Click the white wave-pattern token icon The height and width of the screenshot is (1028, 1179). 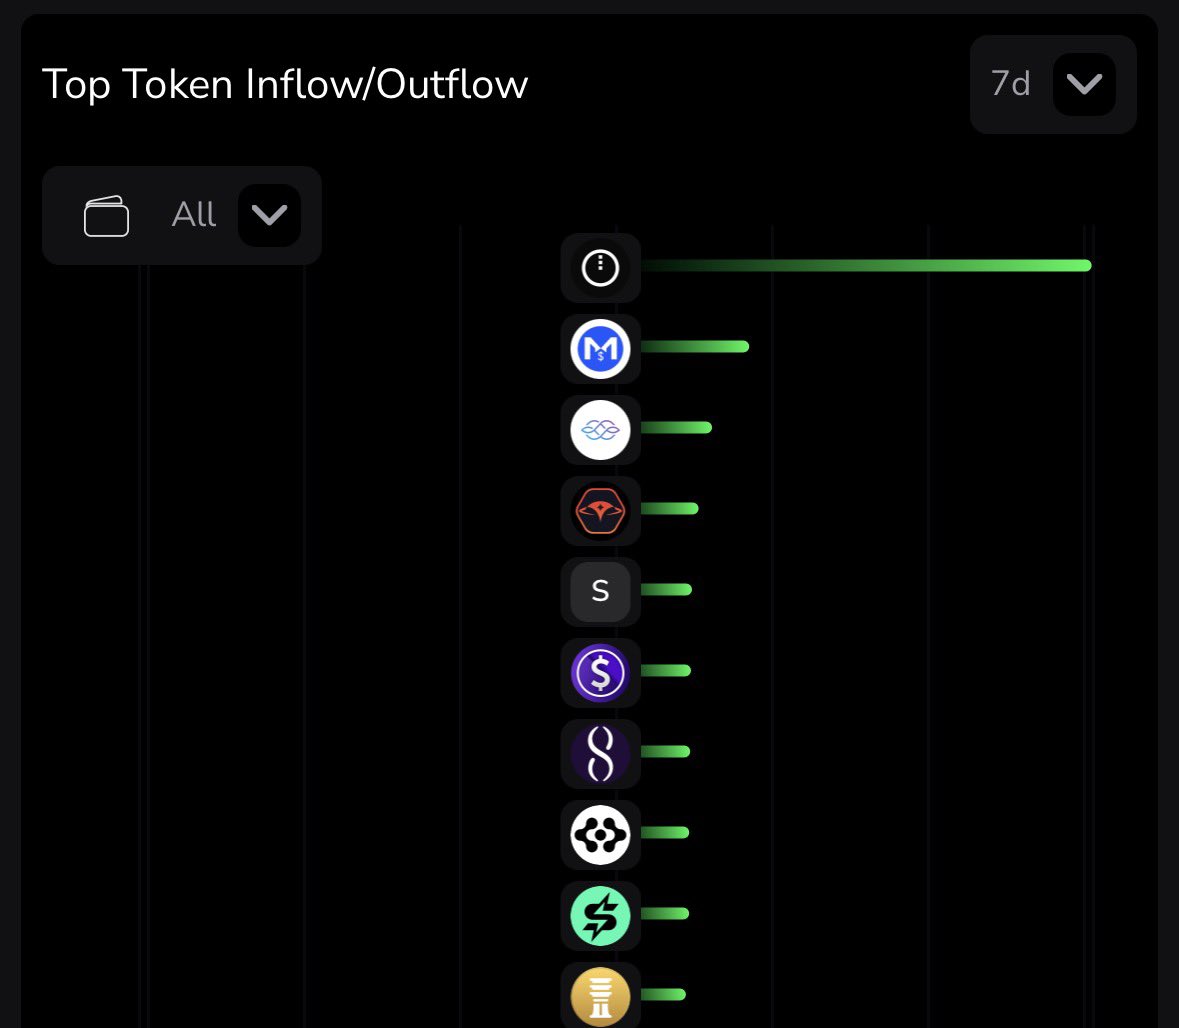pyautogui.click(x=600, y=430)
